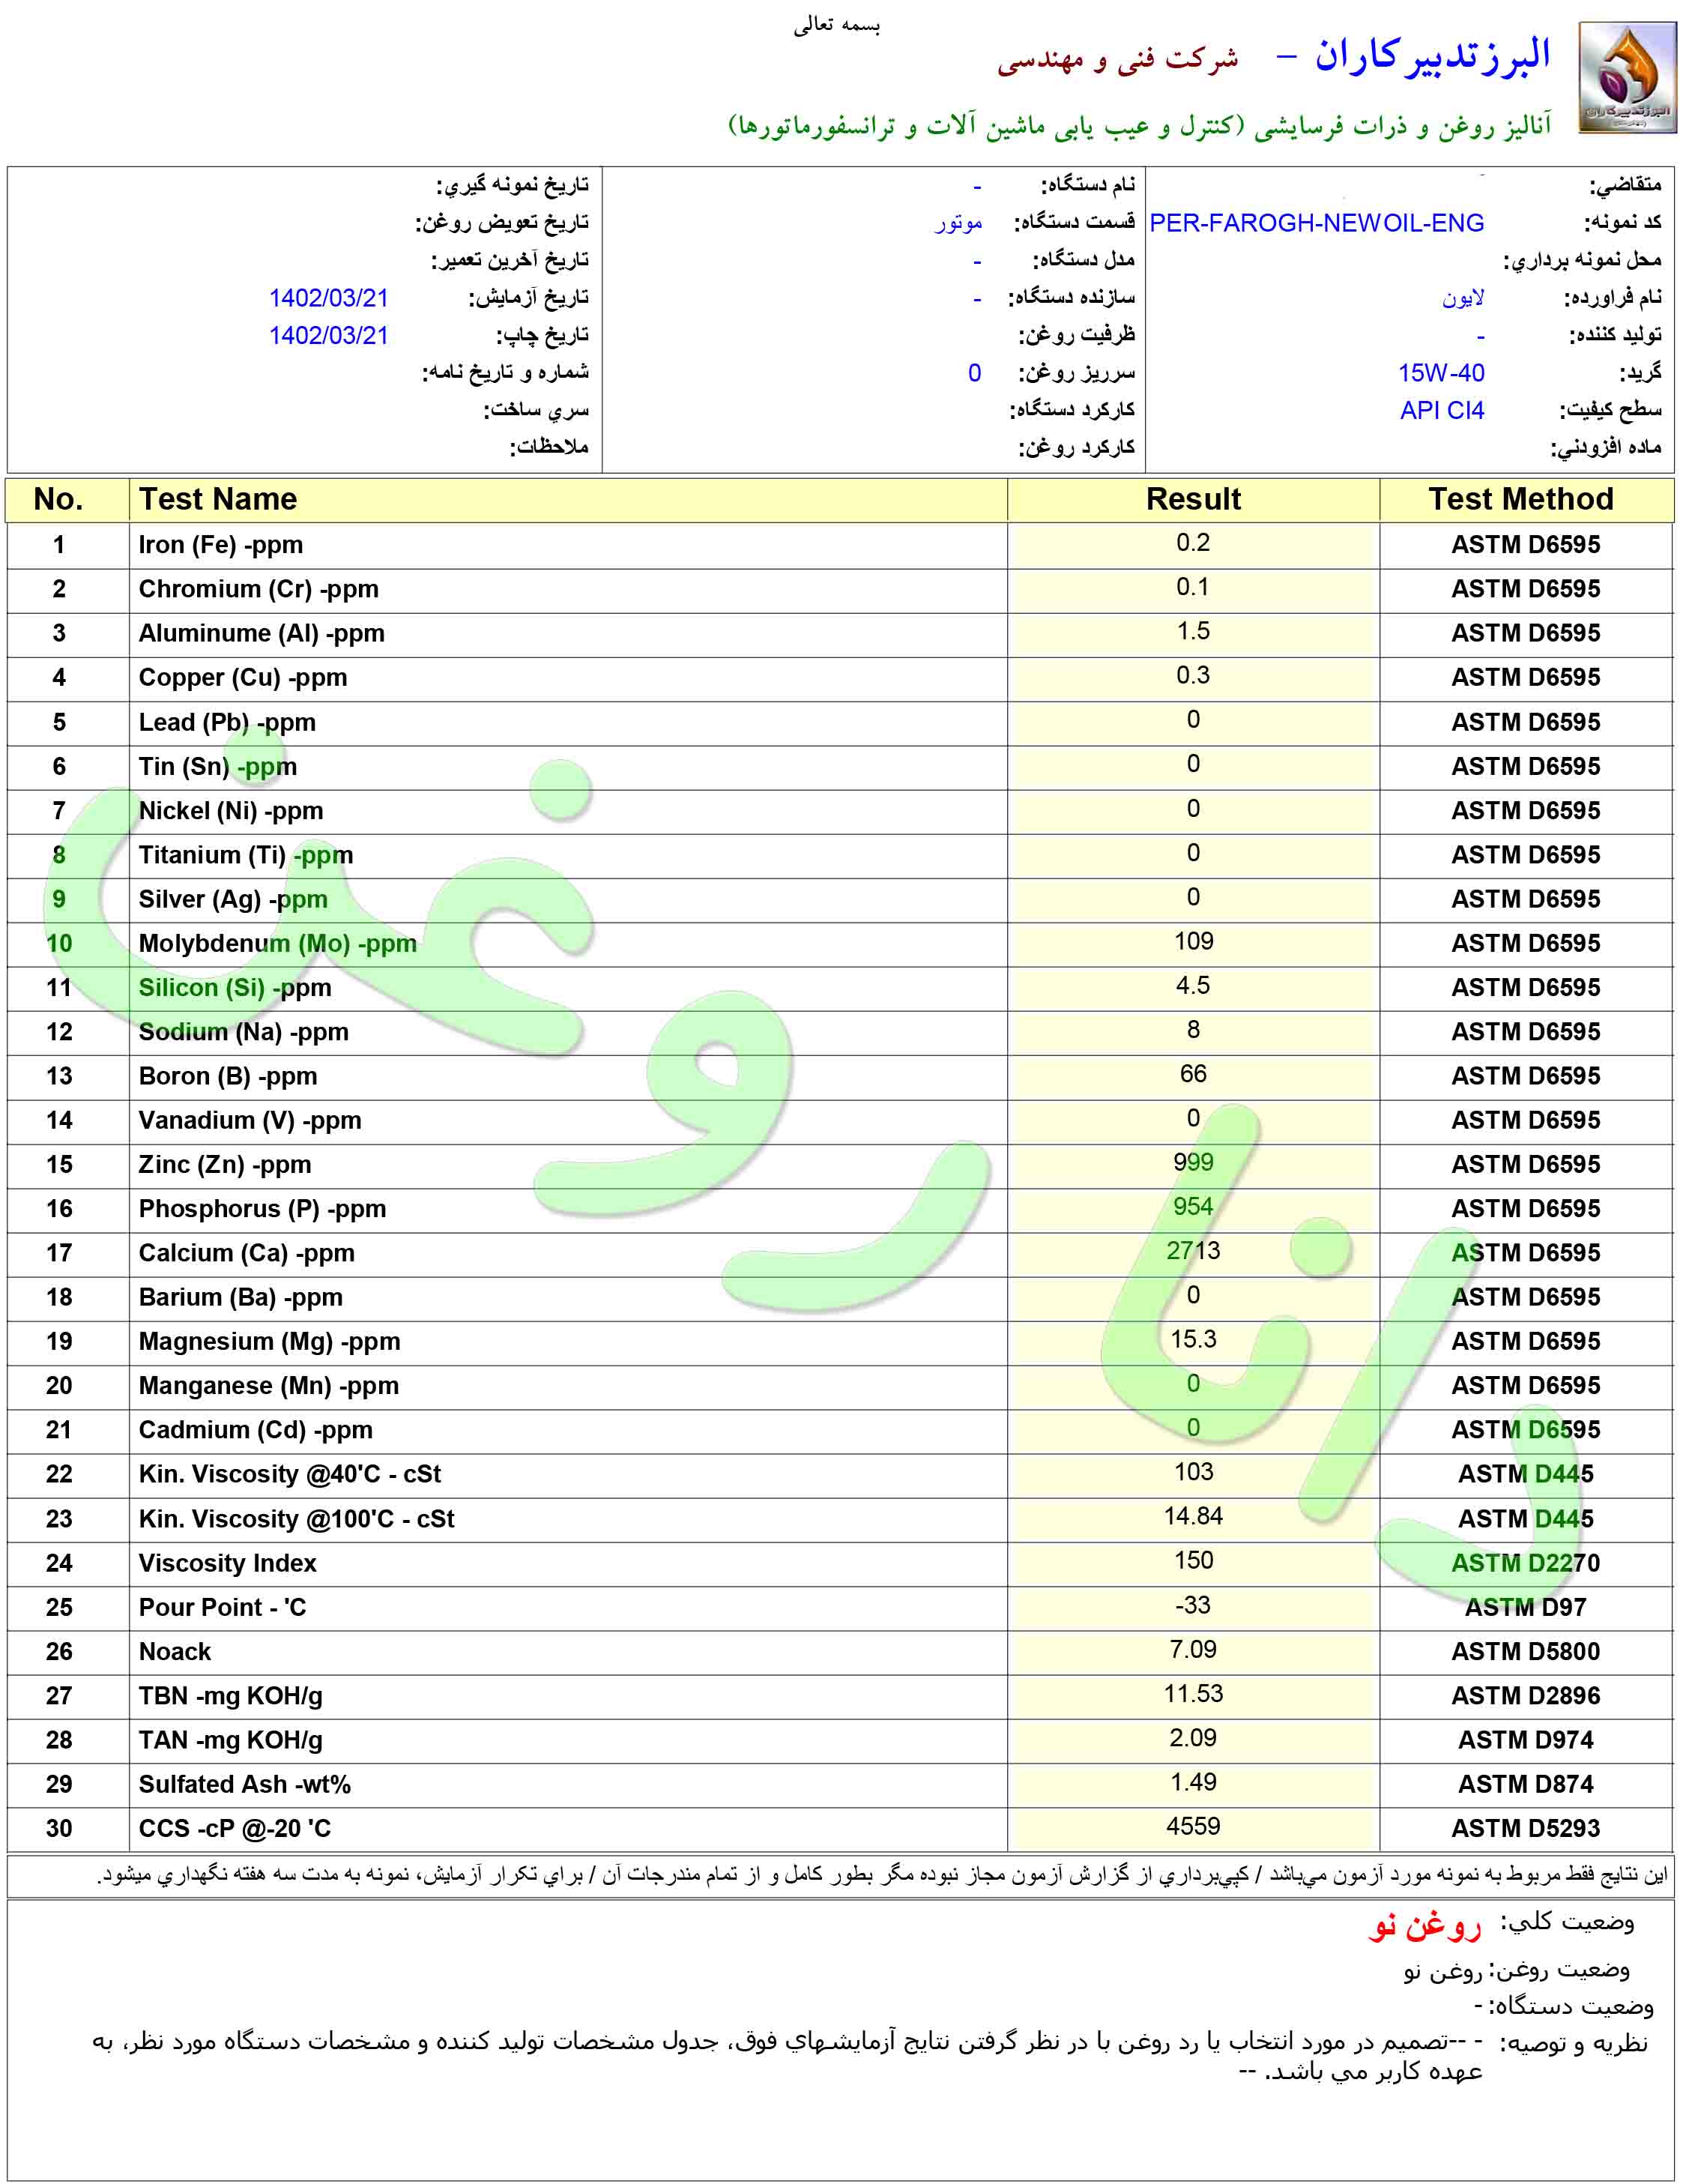The width and height of the screenshot is (1683, 2184).
Task: Select Titanium (Ti) -ppm test name
Action: click(246, 855)
